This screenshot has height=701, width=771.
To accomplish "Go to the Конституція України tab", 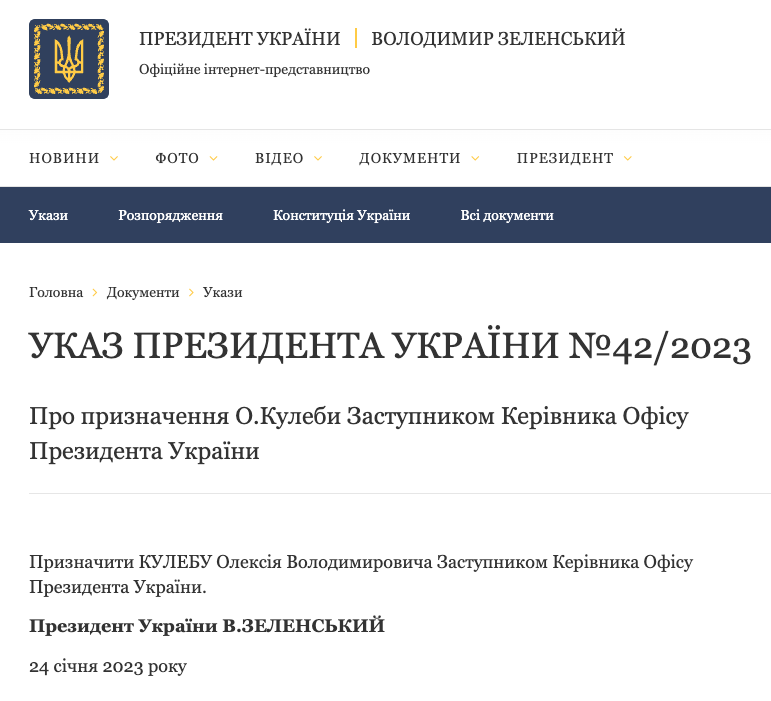I will (x=341, y=215).
